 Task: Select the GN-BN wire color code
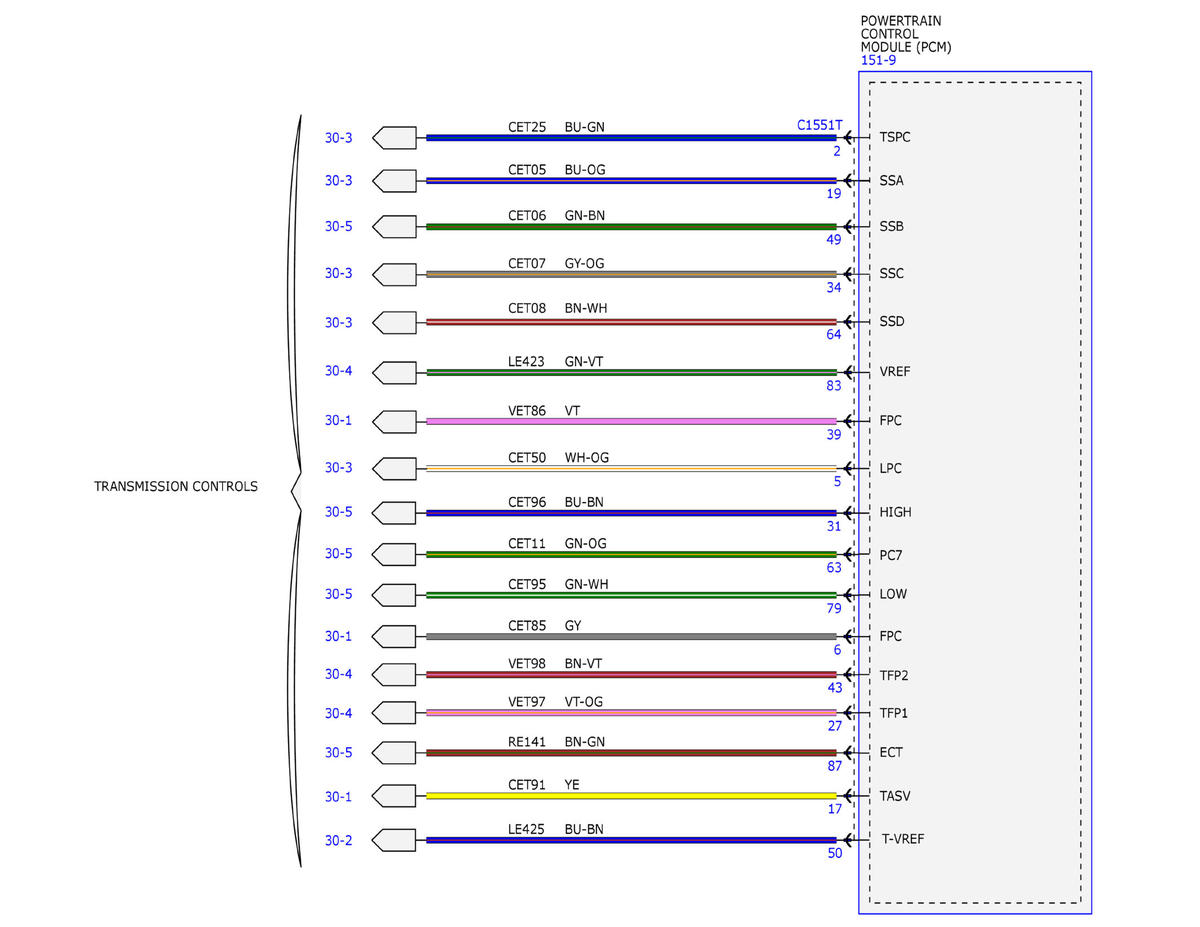(x=585, y=215)
